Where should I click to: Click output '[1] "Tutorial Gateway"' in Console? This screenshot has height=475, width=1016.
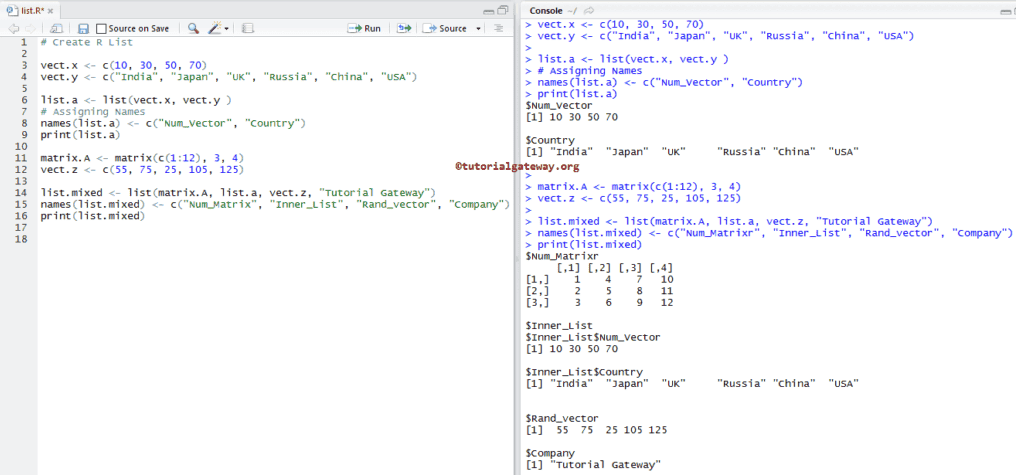(593, 465)
